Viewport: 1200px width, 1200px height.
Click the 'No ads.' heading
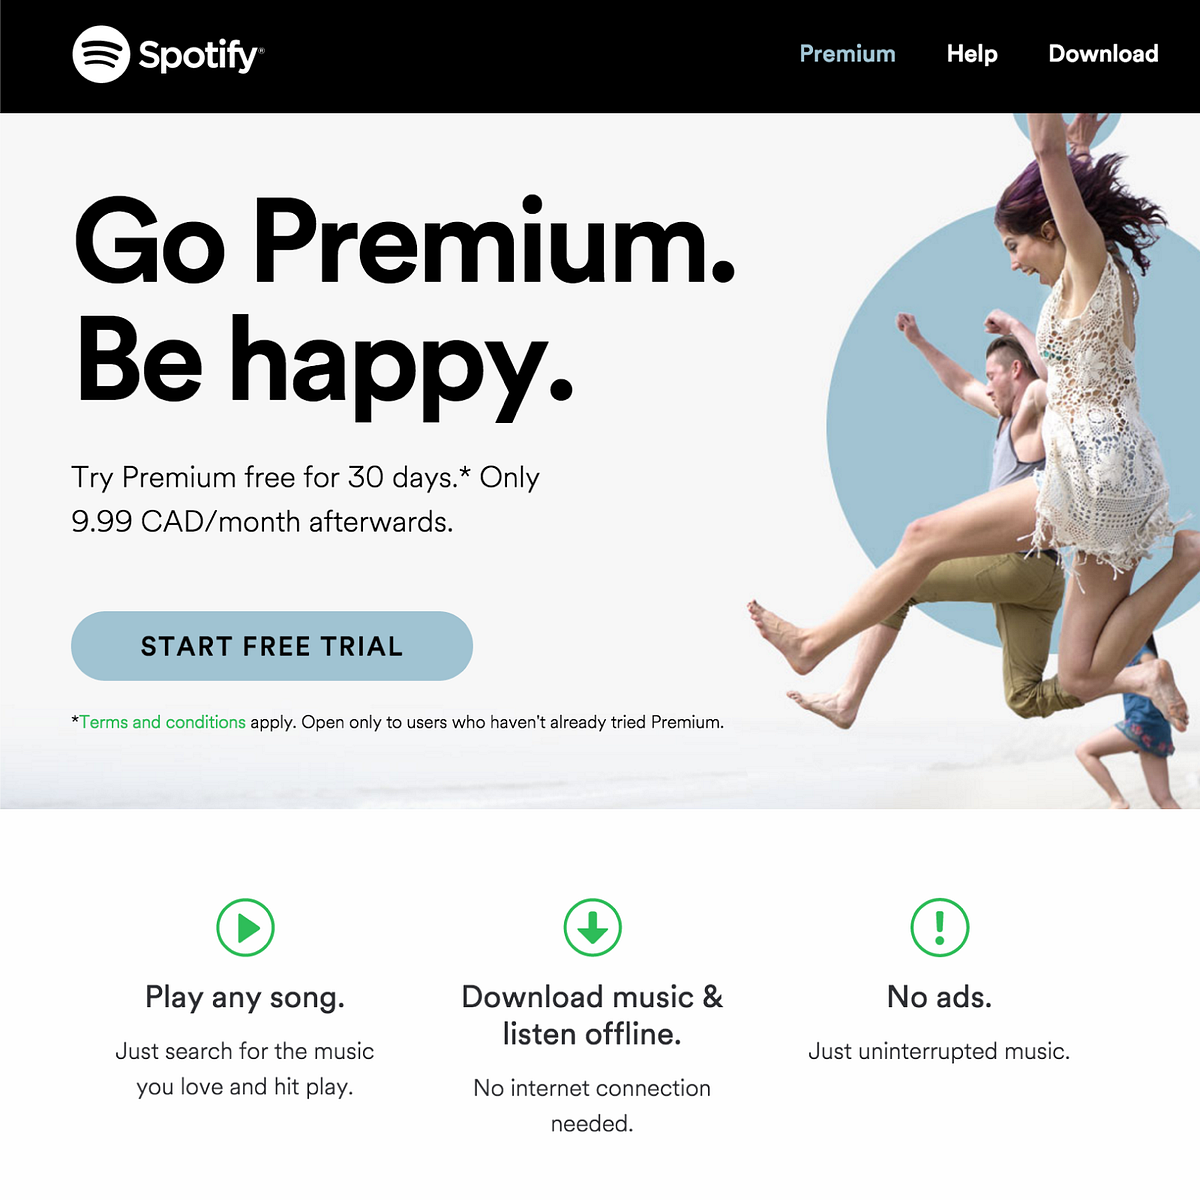[x=940, y=997]
